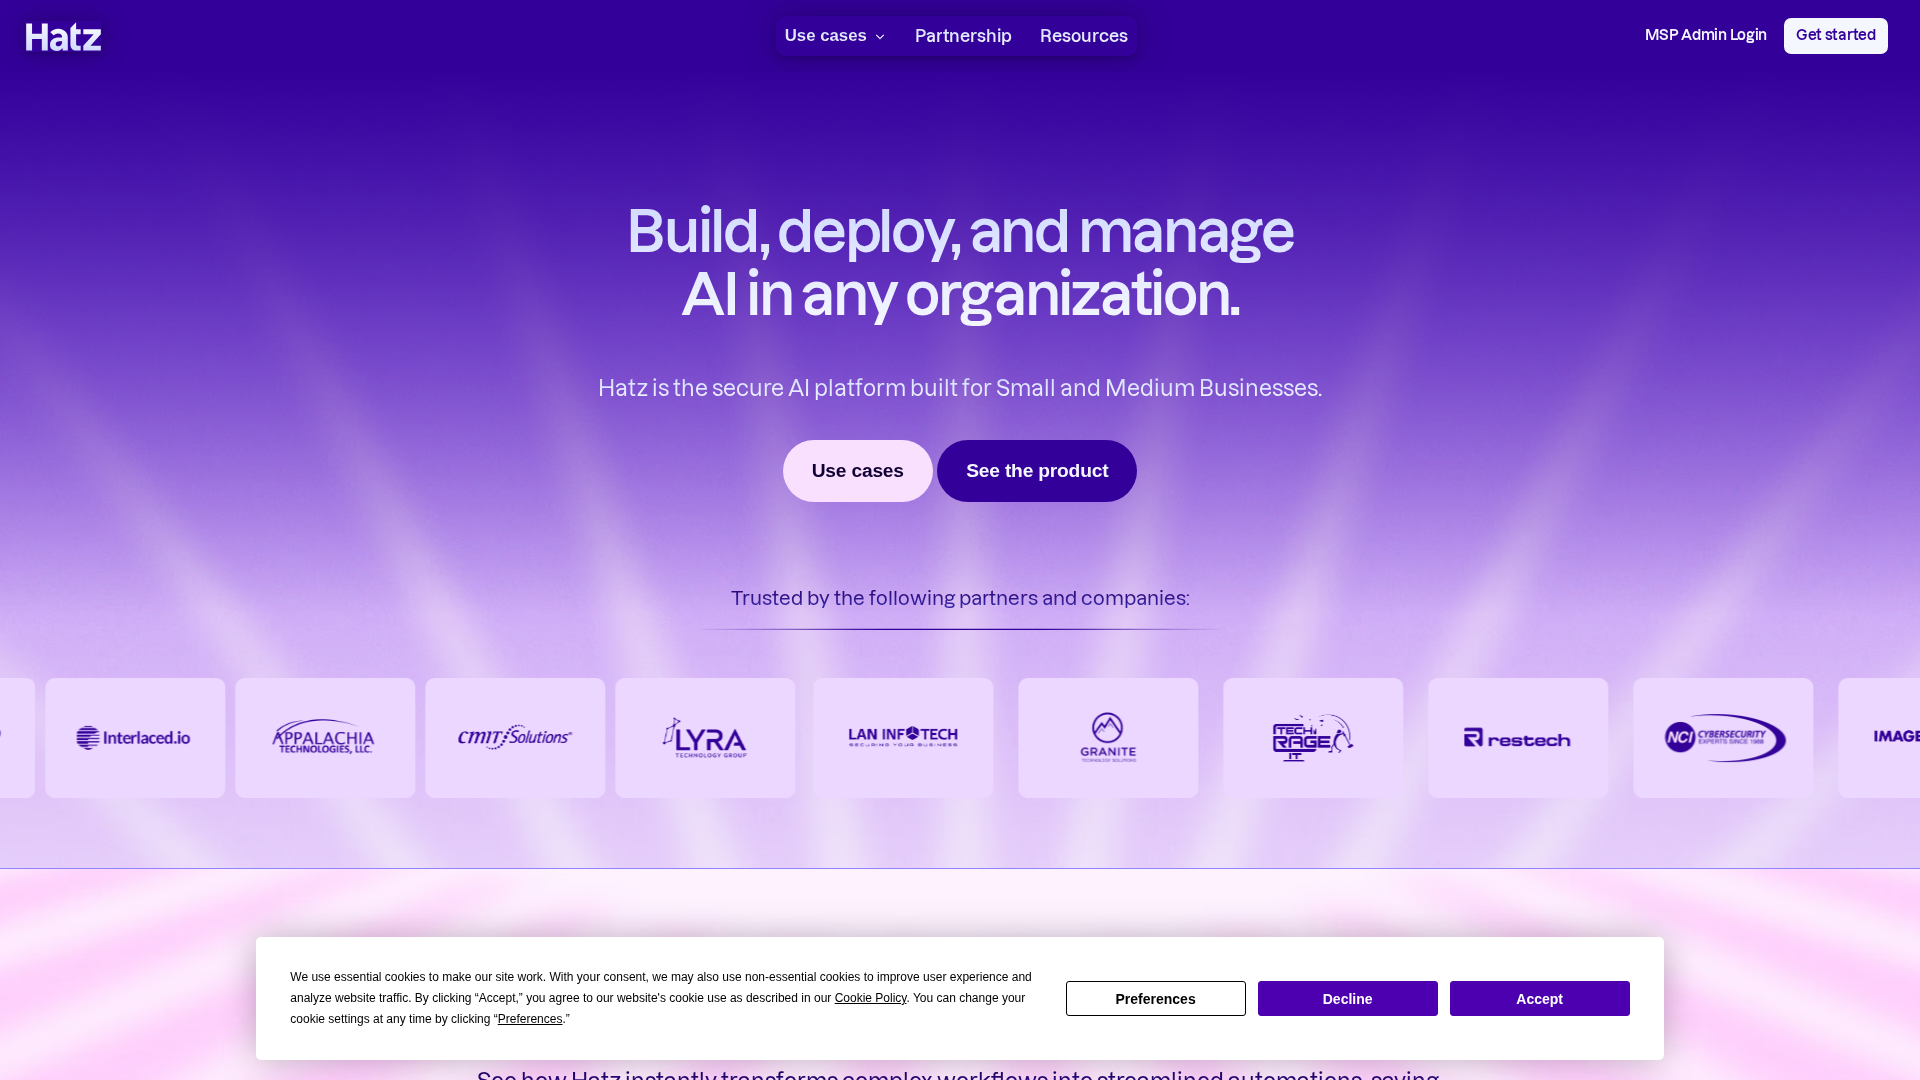
Task: Click the NCI Cybersecurity logo
Action: [x=1723, y=738]
